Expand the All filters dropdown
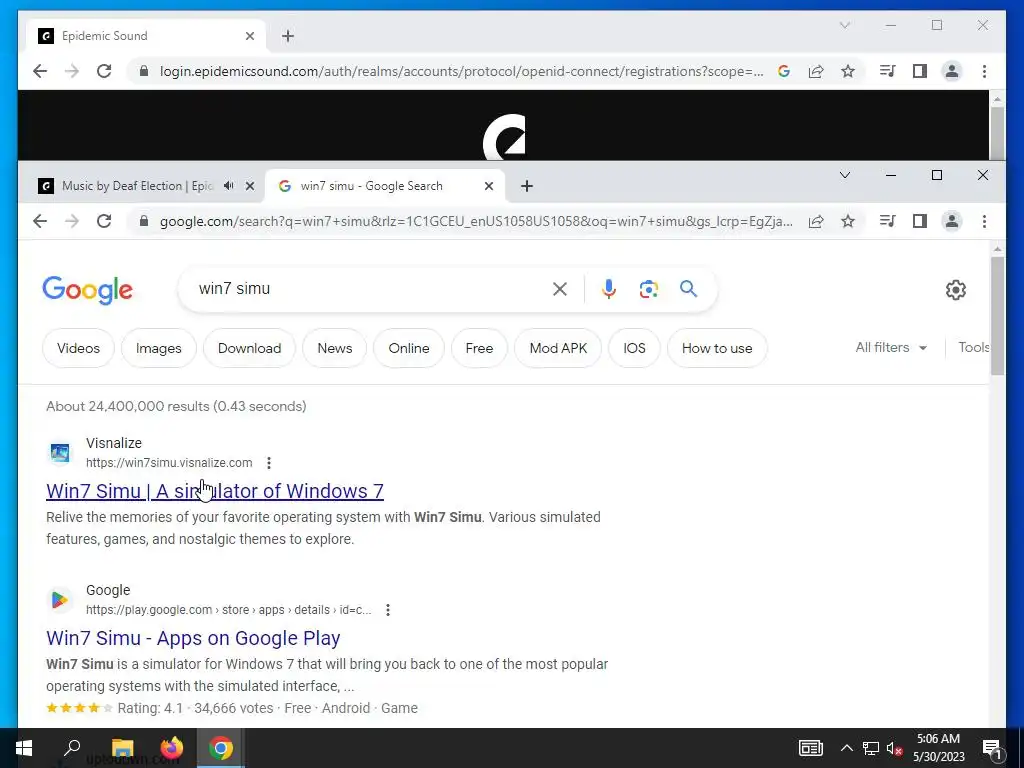This screenshot has height=768, width=1024. pos(891,347)
